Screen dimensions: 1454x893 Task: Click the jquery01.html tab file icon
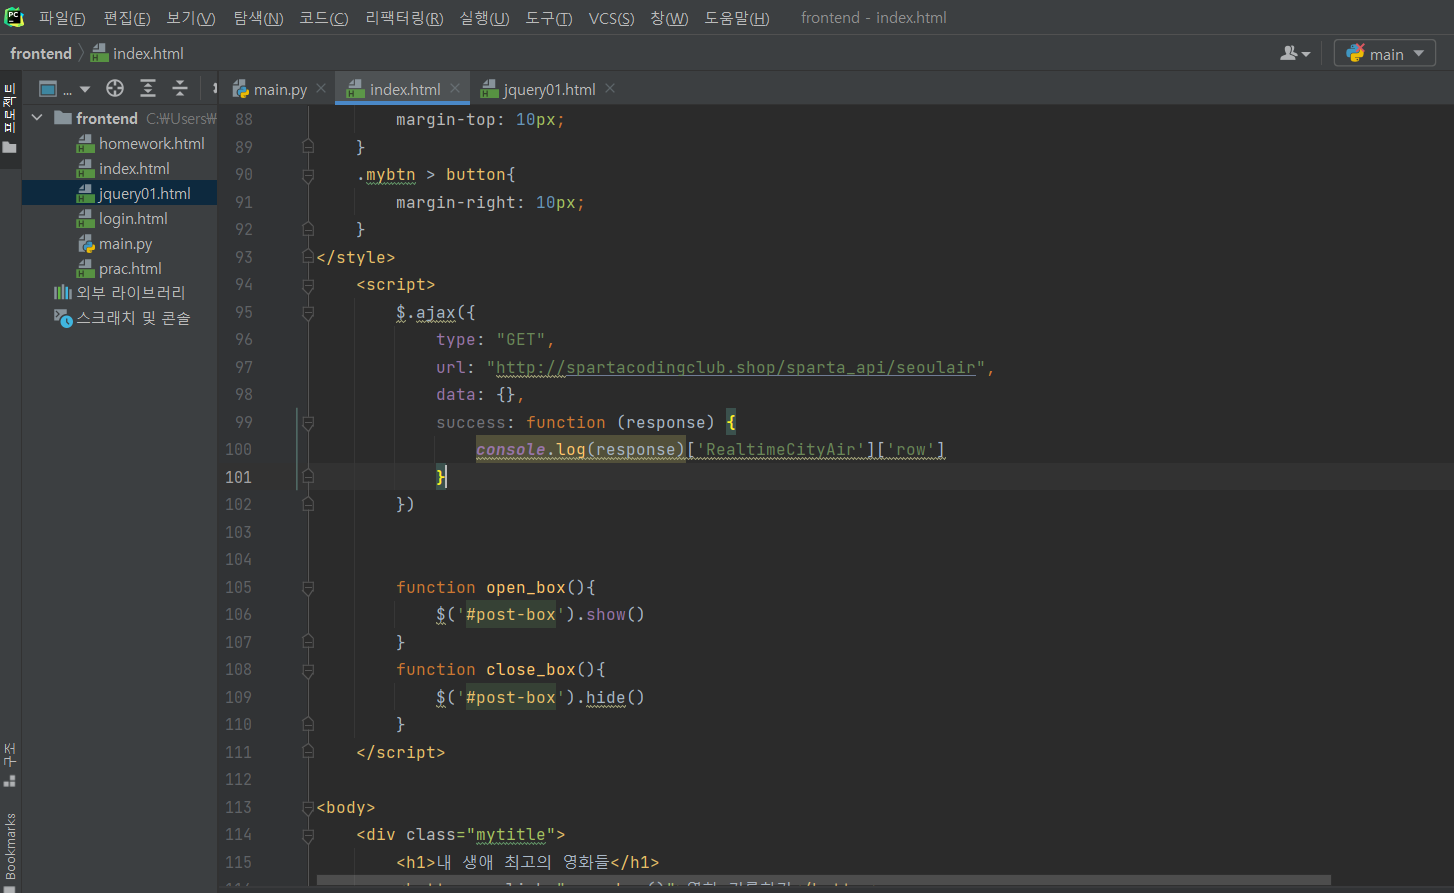[x=489, y=89]
